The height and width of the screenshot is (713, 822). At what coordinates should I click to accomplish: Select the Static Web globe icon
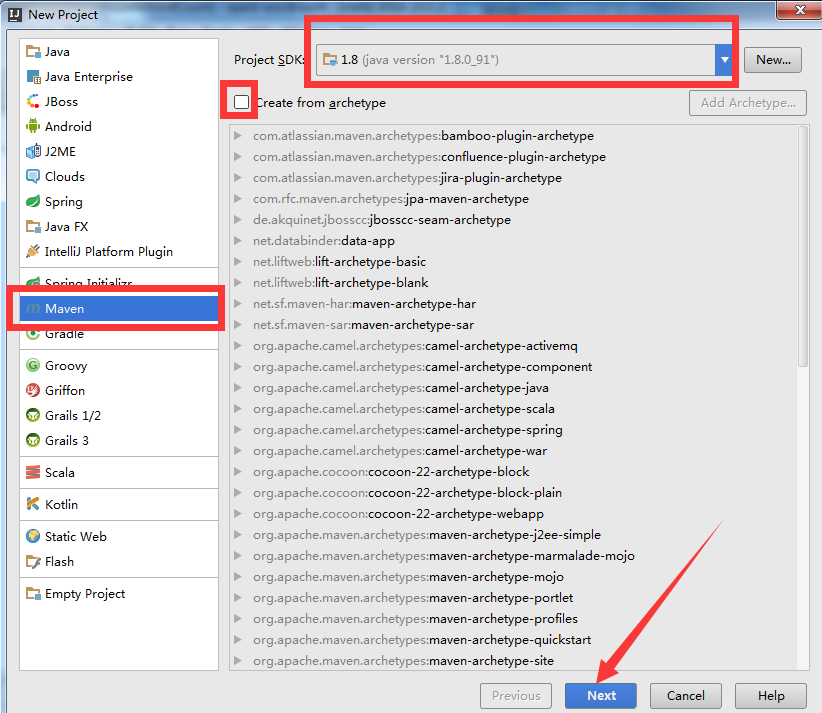point(33,536)
